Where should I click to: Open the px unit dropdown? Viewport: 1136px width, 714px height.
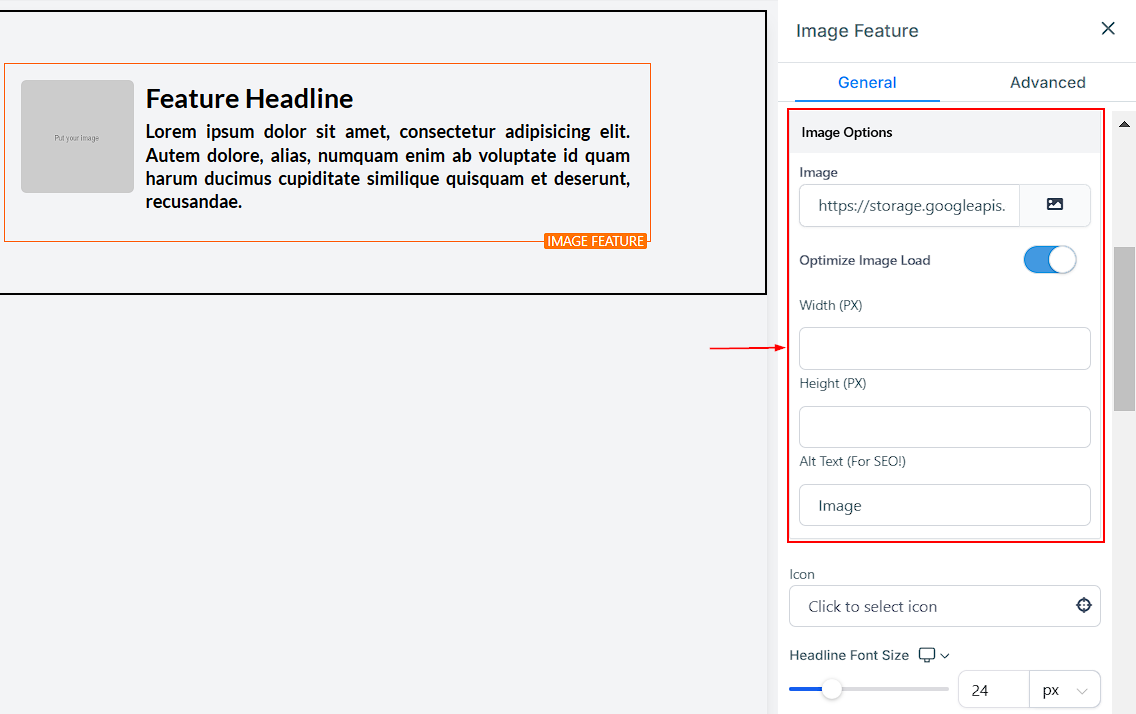click(x=1064, y=690)
